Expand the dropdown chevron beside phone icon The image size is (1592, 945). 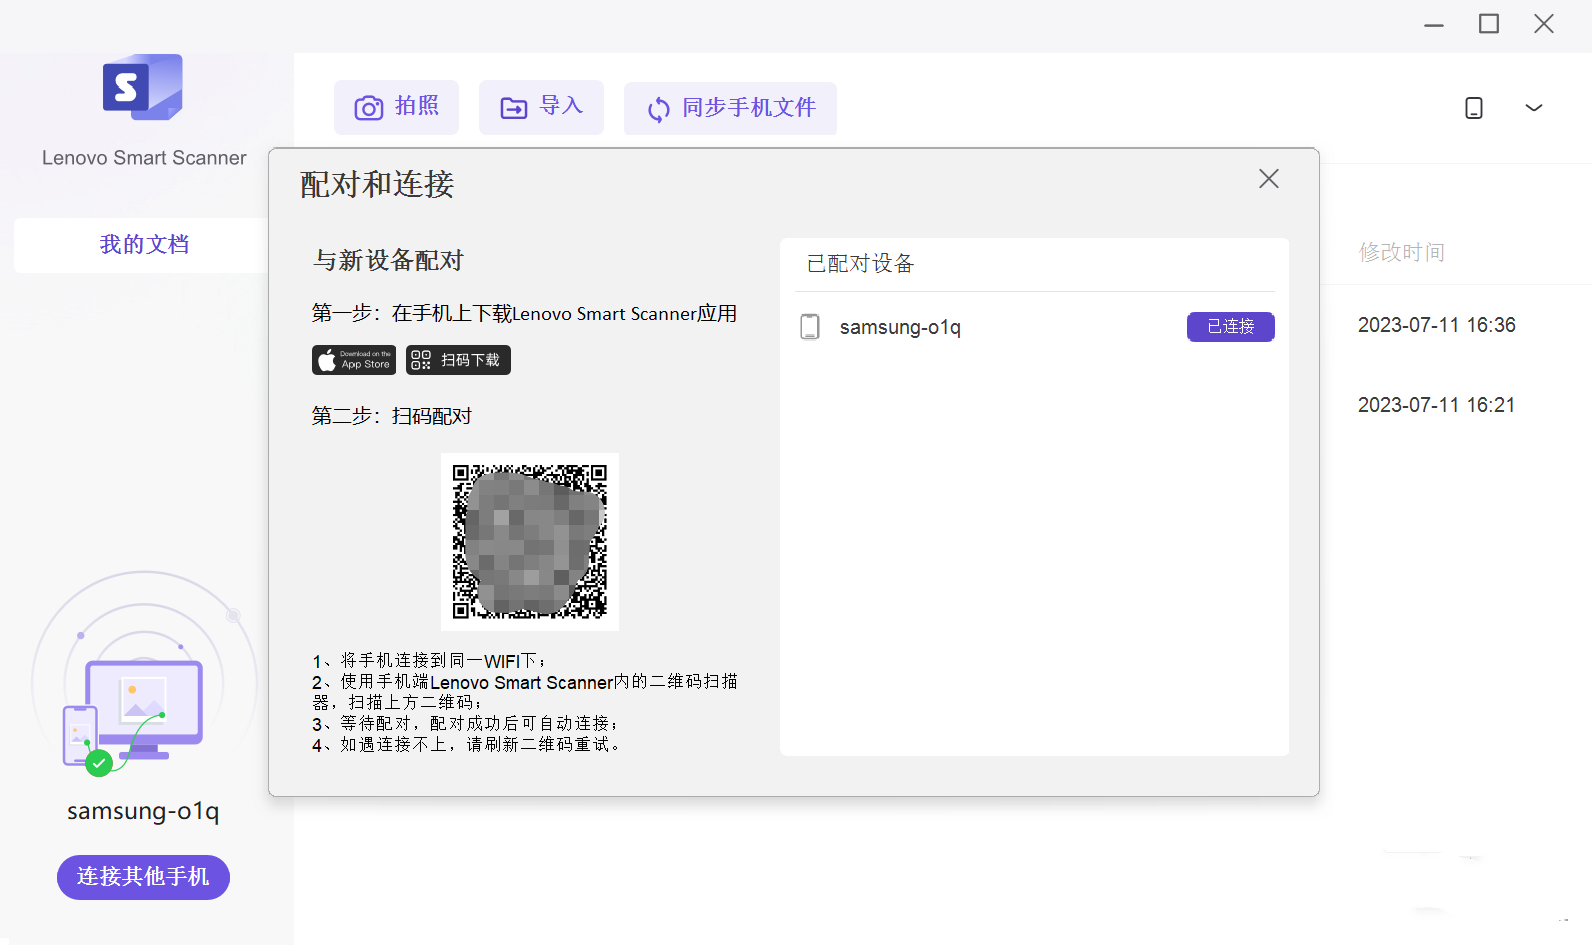1533,107
